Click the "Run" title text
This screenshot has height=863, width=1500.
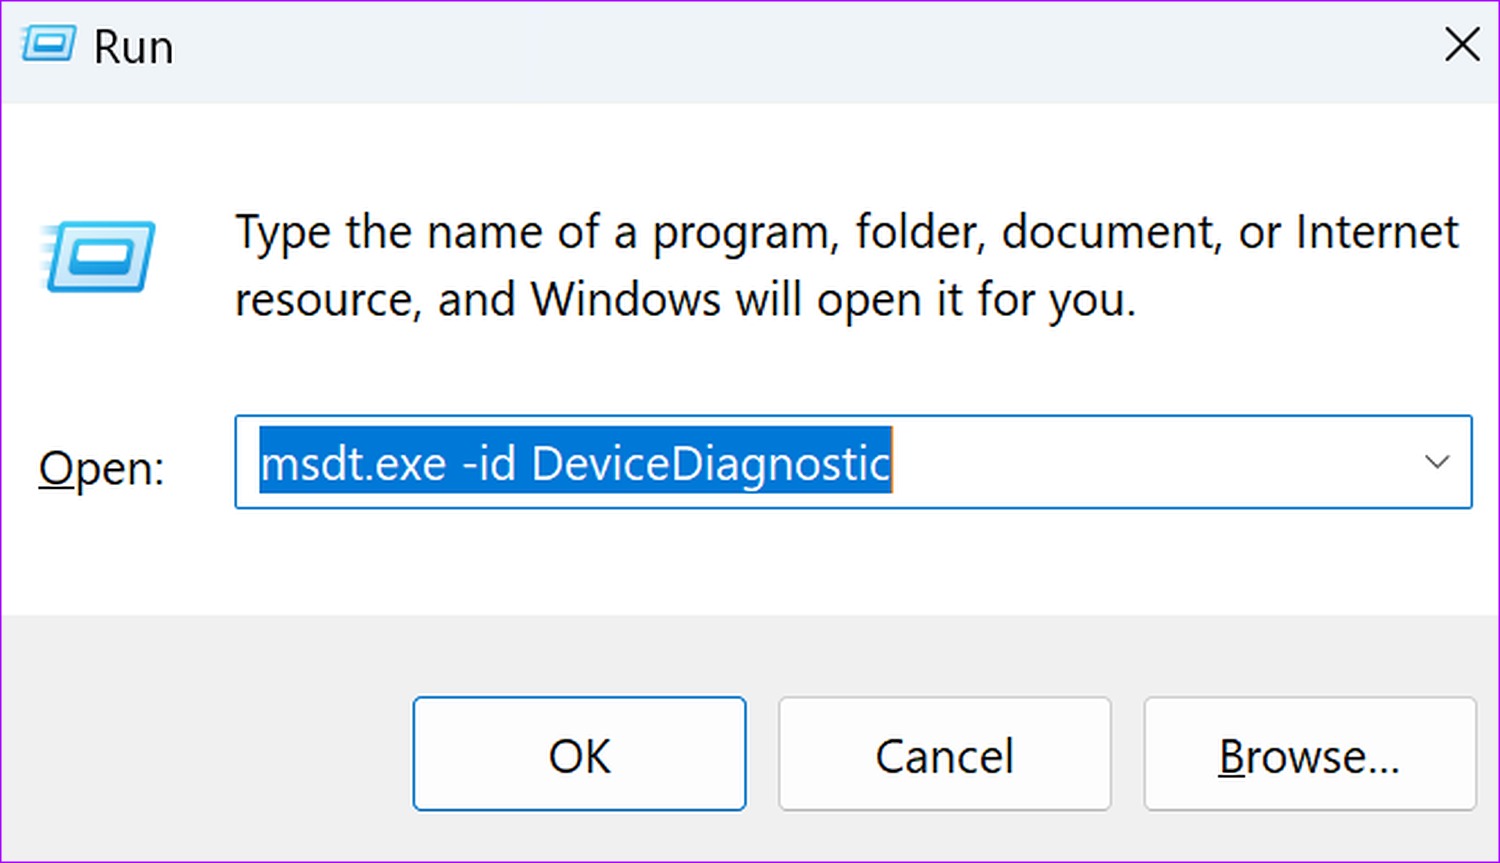coord(133,47)
